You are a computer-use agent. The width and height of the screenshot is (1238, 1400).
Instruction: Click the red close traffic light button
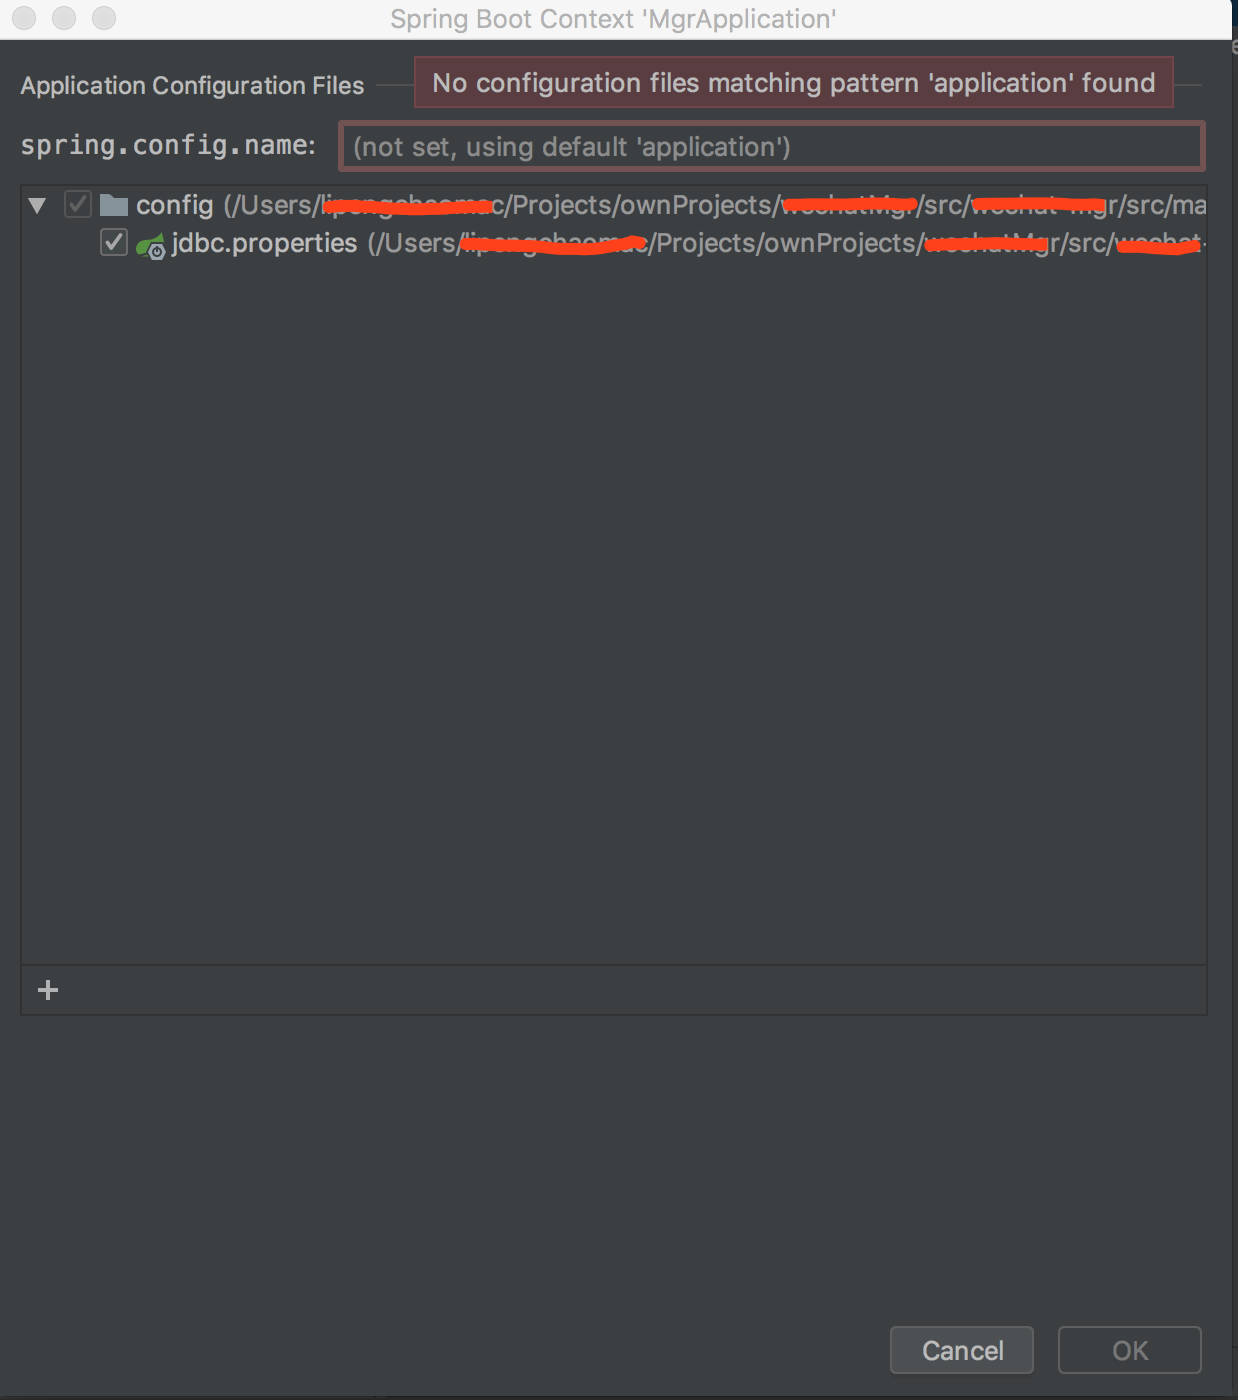pos(23,17)
